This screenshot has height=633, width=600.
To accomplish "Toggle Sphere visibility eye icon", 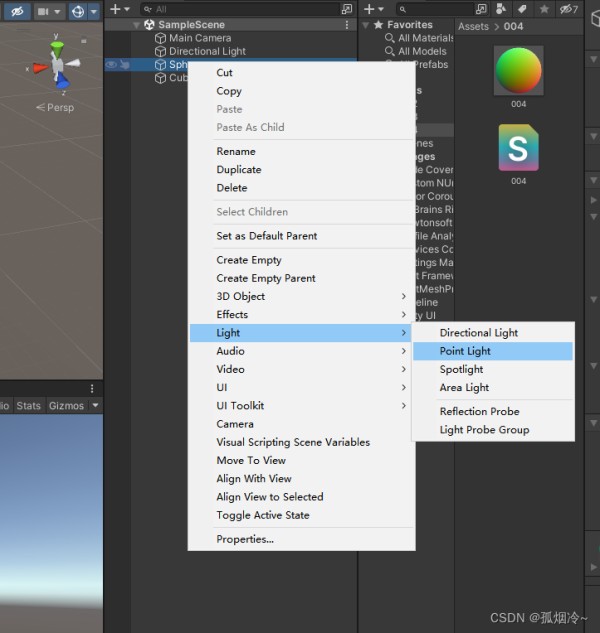I will tap(111, 65).
